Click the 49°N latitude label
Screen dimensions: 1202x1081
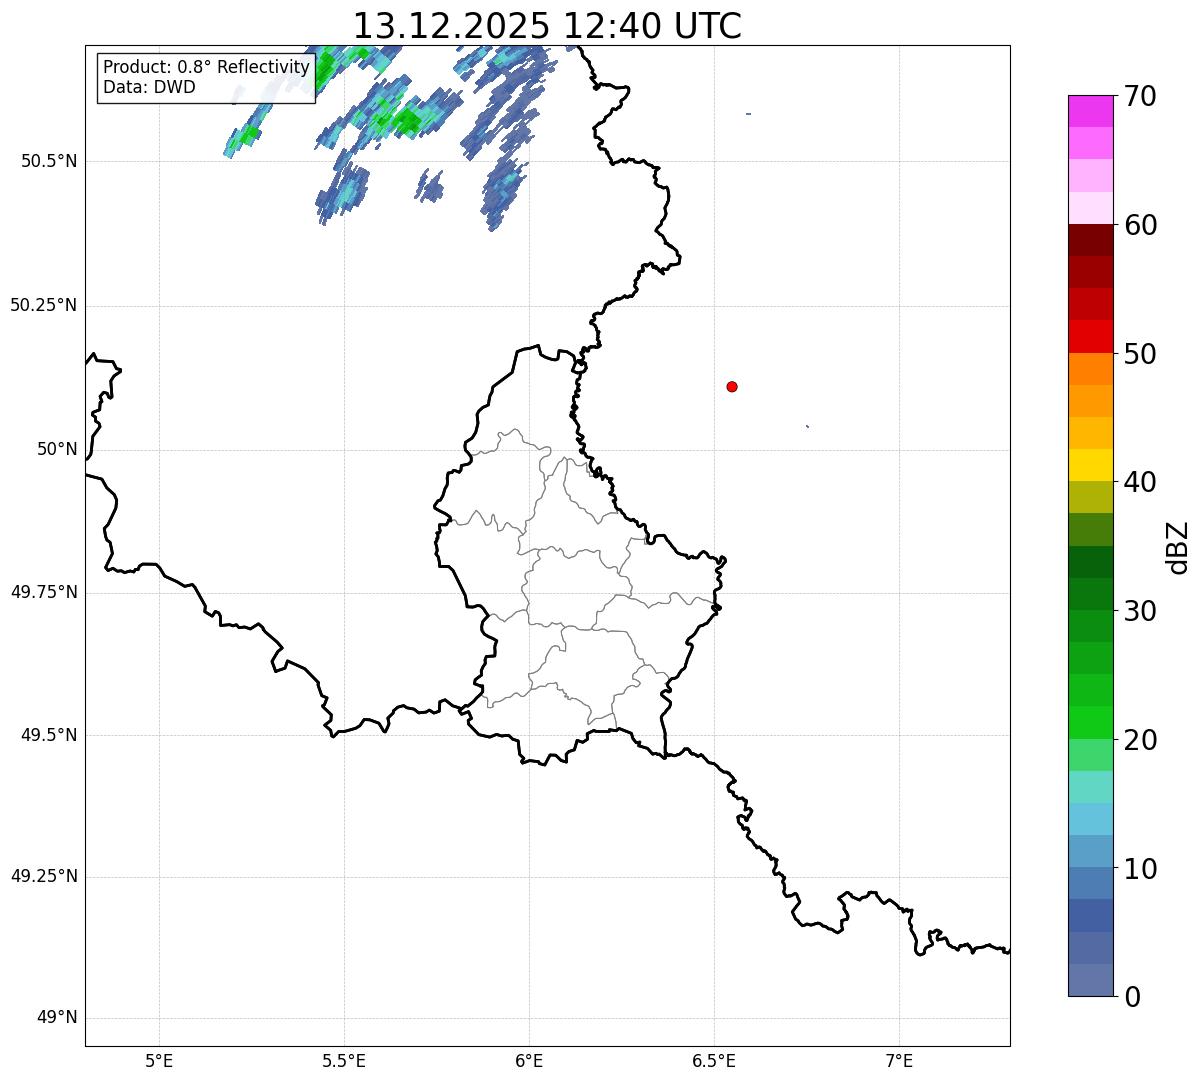click(x=57, y=1018)
